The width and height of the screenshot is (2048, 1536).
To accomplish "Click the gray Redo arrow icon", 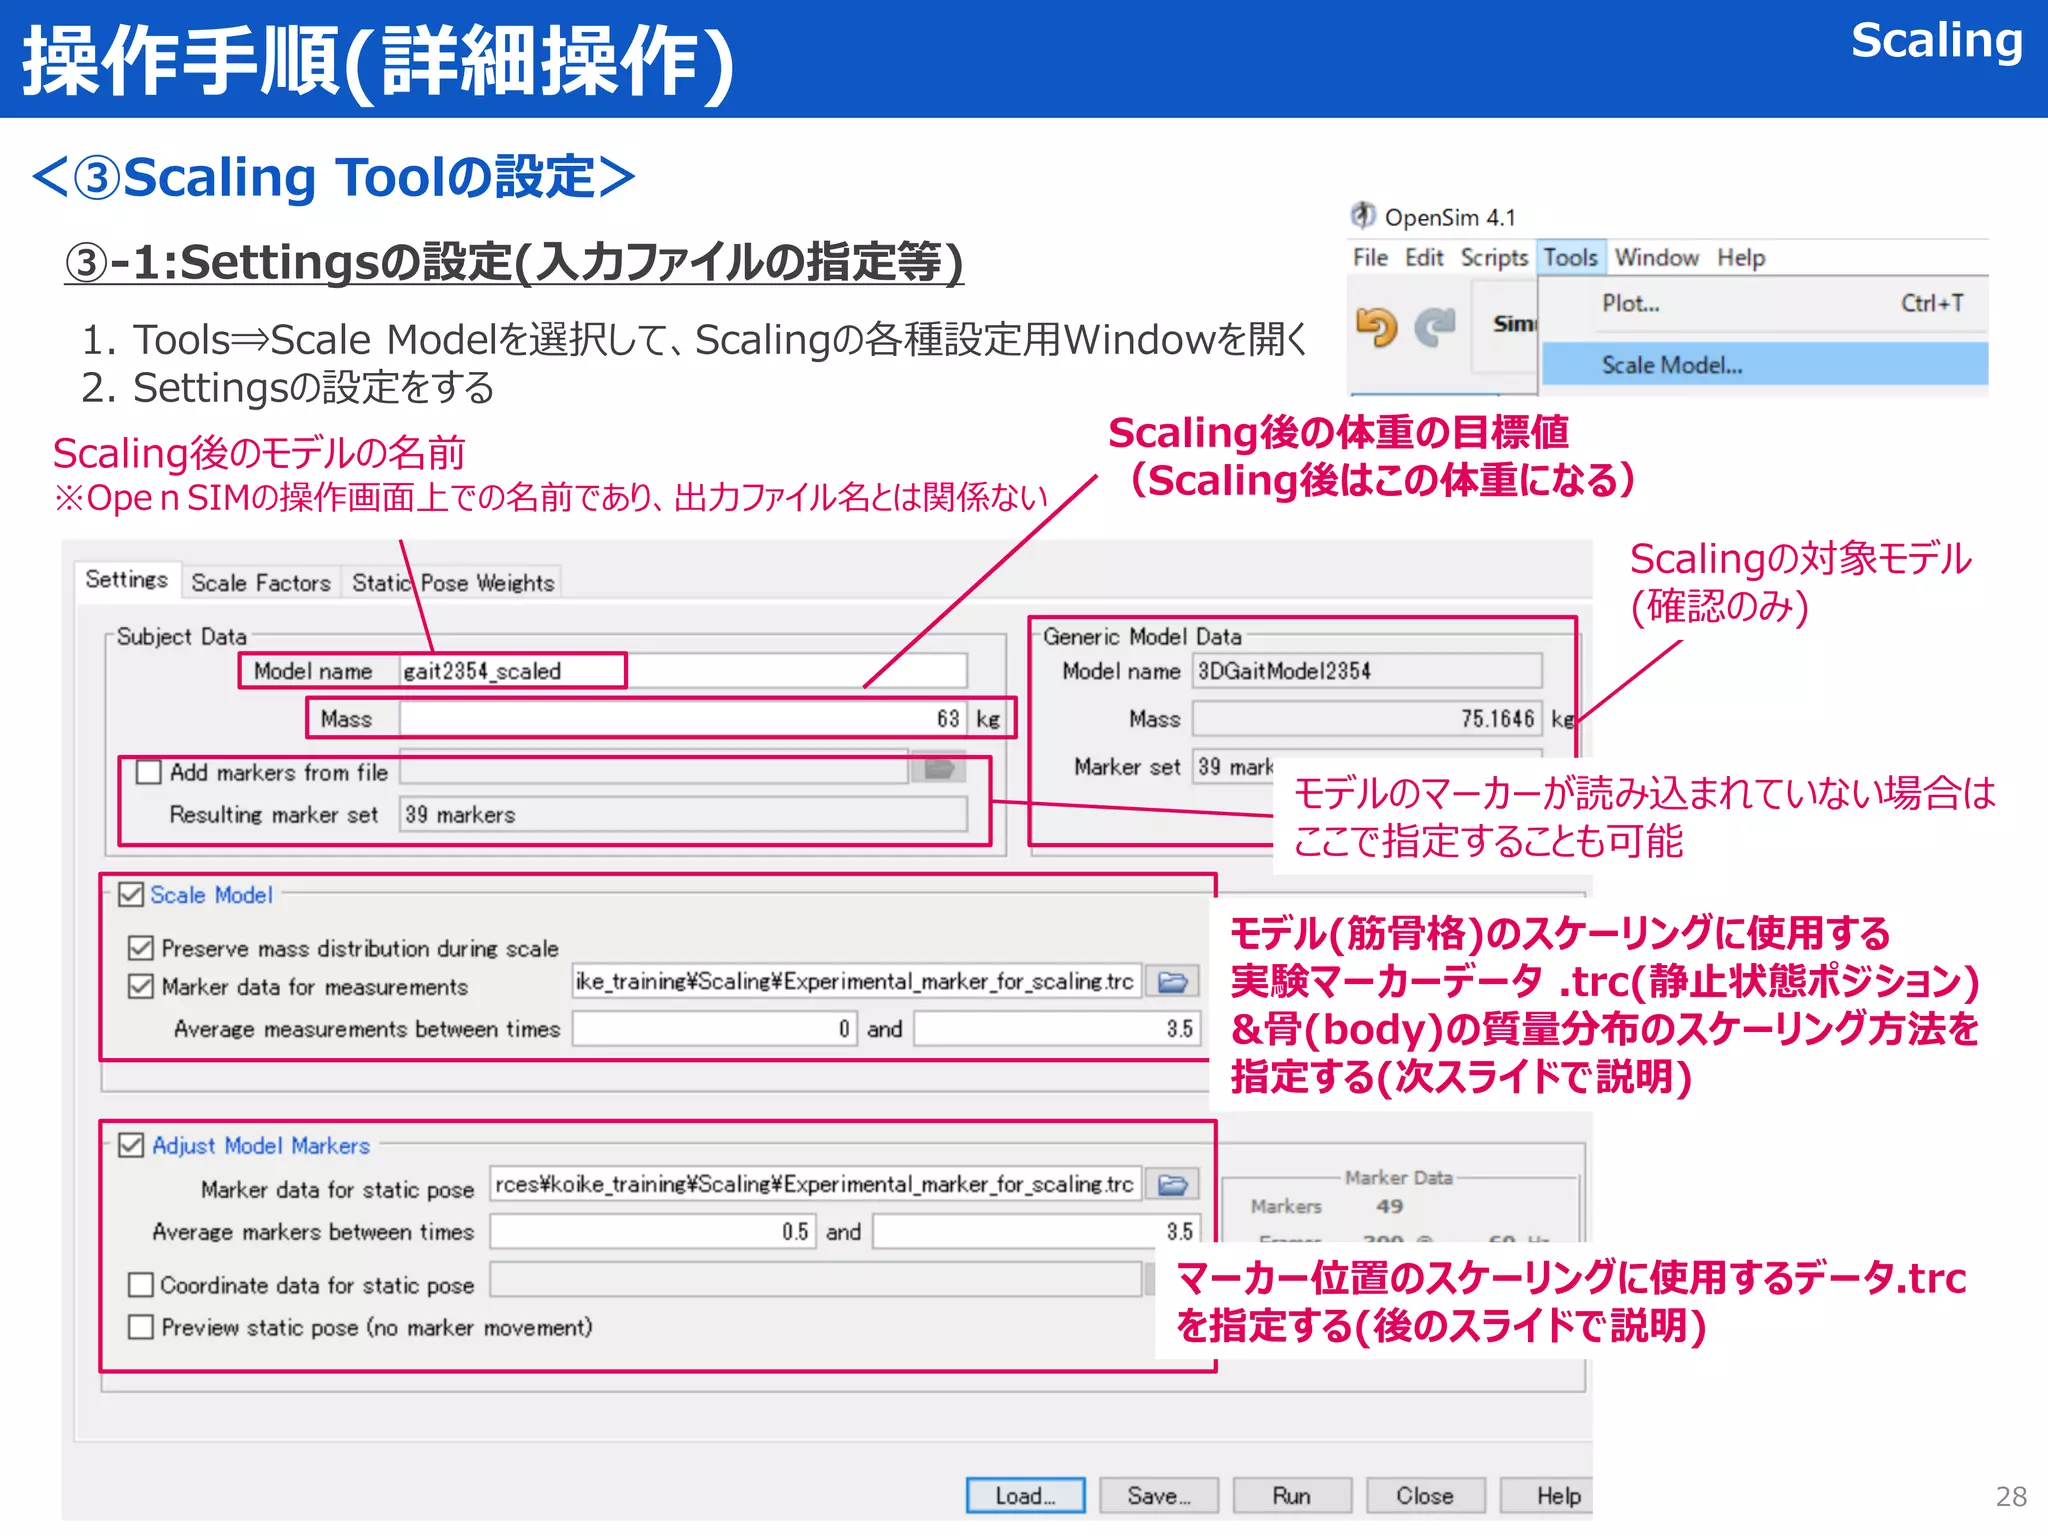I will click(x=1435, y=326).
